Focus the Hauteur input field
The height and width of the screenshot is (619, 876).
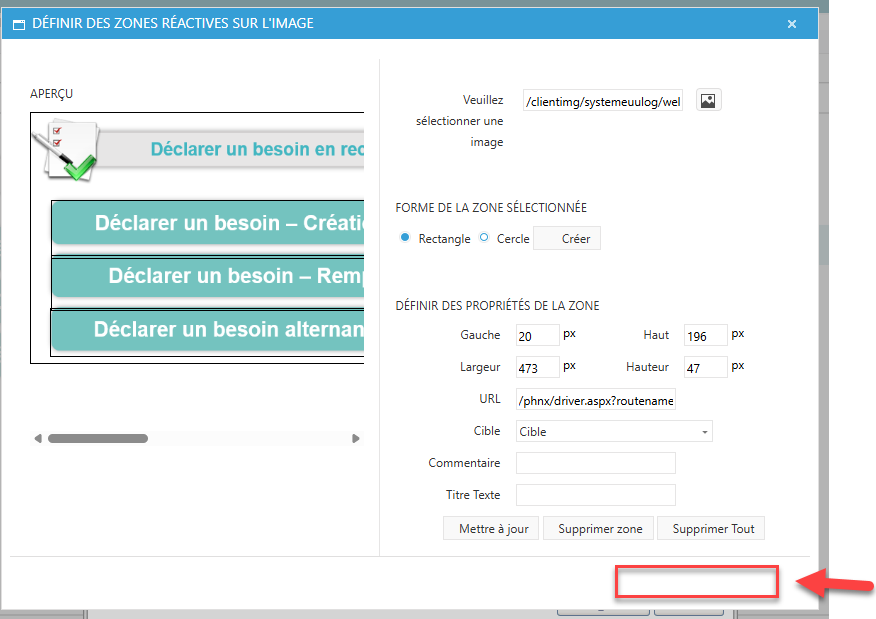point(705,368)
